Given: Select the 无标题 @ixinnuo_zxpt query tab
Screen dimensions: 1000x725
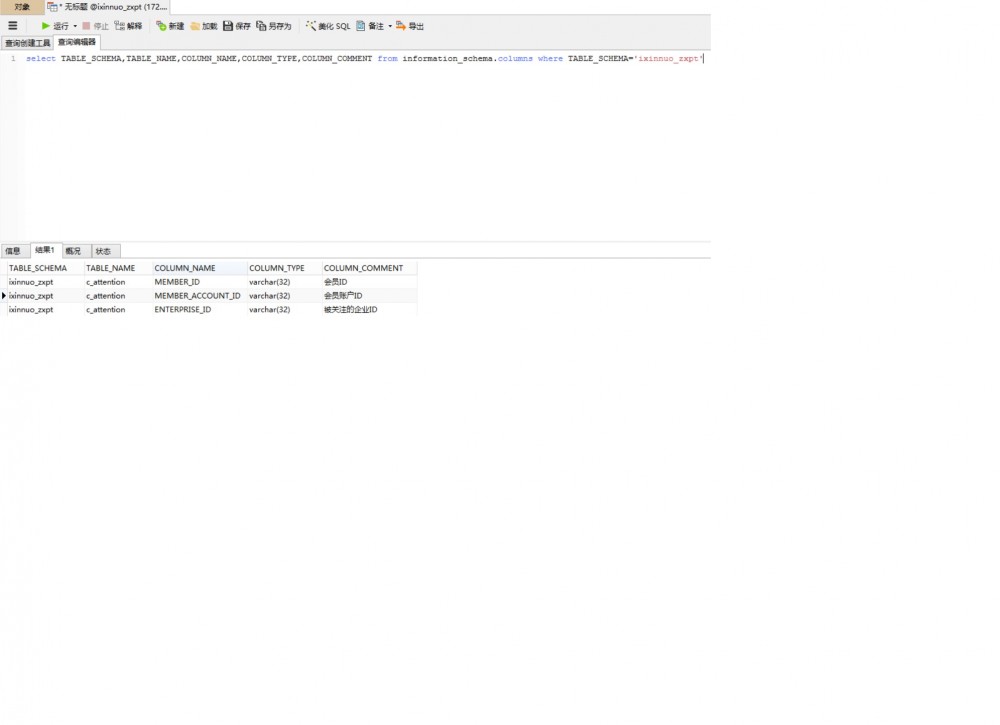Looking at the screenshot, I should pyautogui.click(x=107, y=7).
